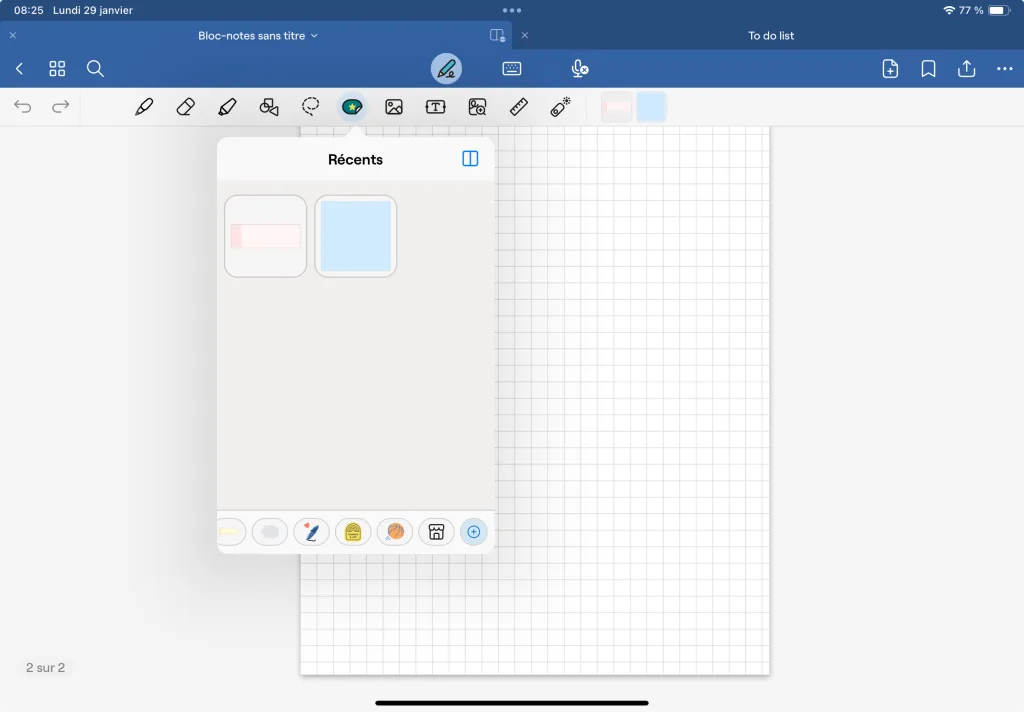
Task: Select the Pen tool
Action: [x=144, y=106]
